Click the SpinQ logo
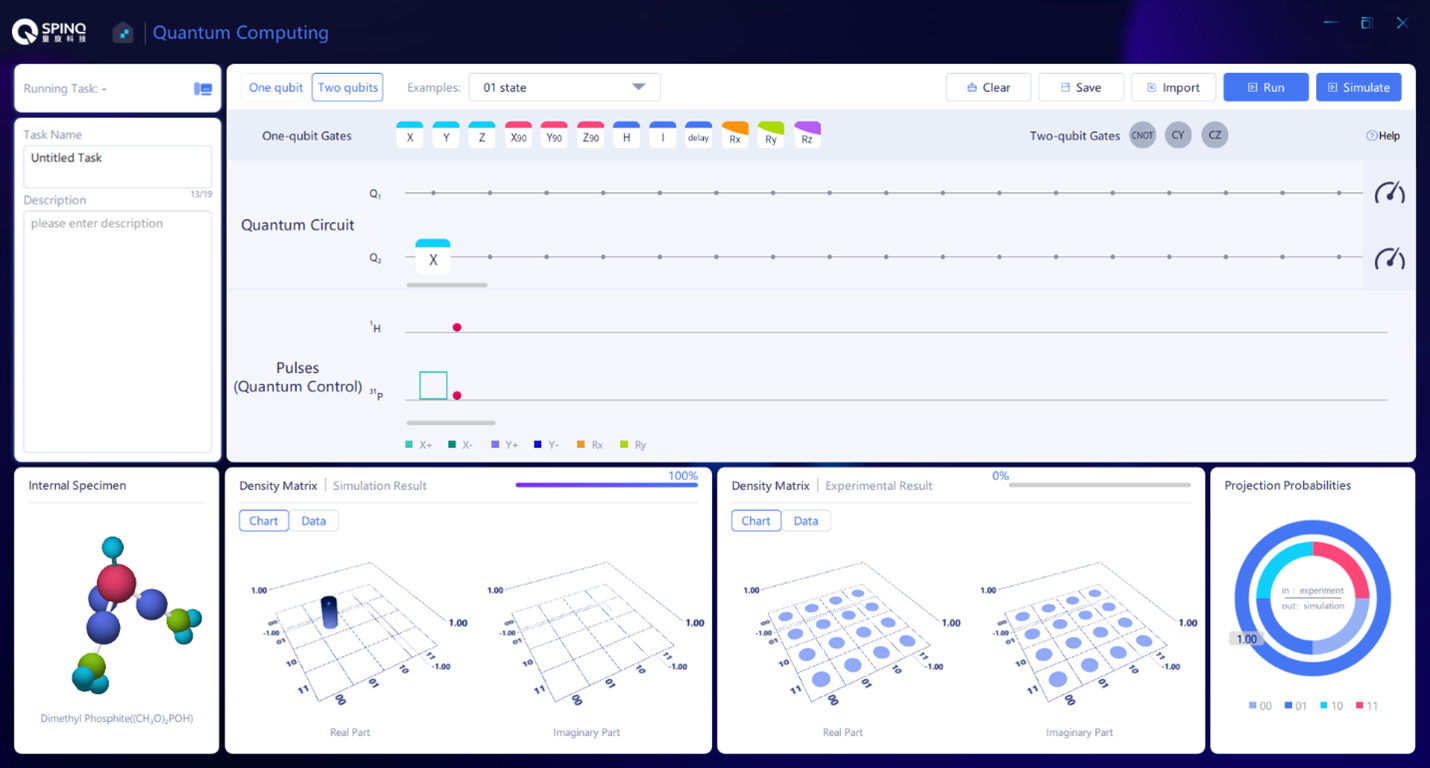 [50, 32]
